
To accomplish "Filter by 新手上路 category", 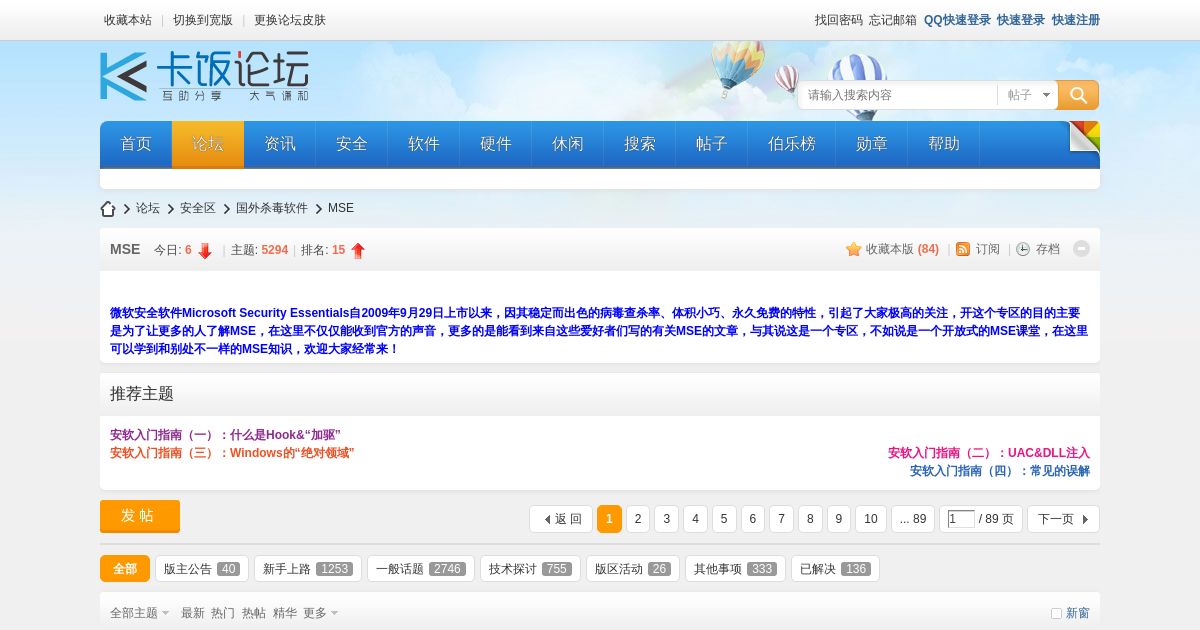I will click(x=308, y=569).
